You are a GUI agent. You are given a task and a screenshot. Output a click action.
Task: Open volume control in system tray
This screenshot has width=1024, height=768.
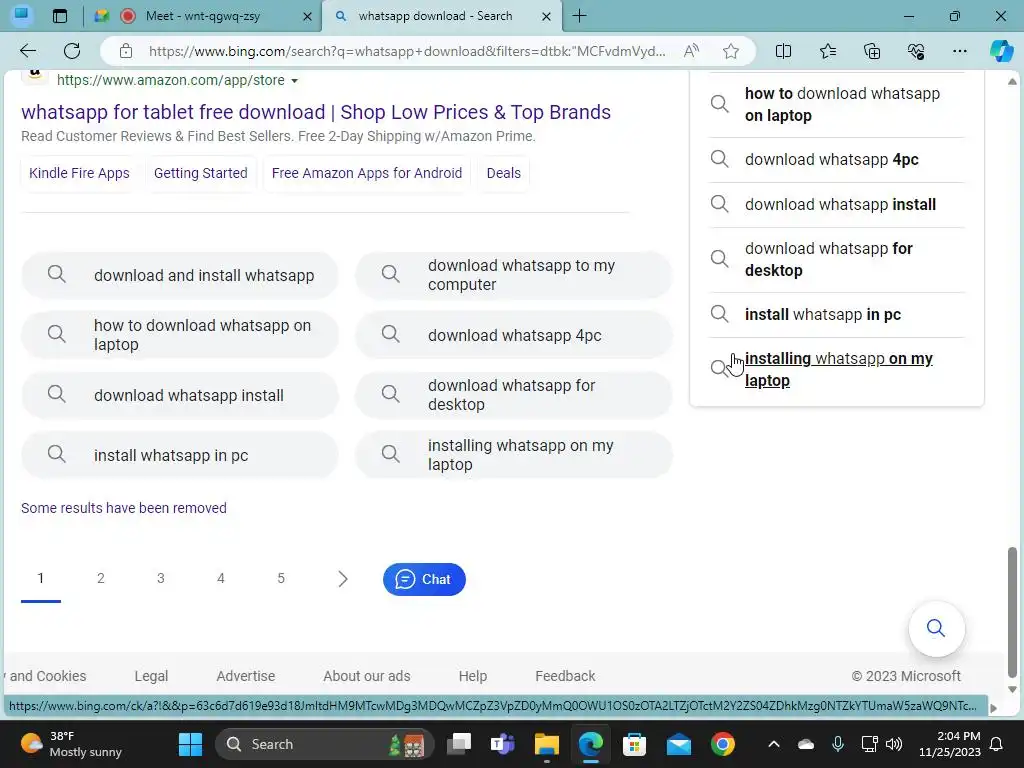[894, 744]
